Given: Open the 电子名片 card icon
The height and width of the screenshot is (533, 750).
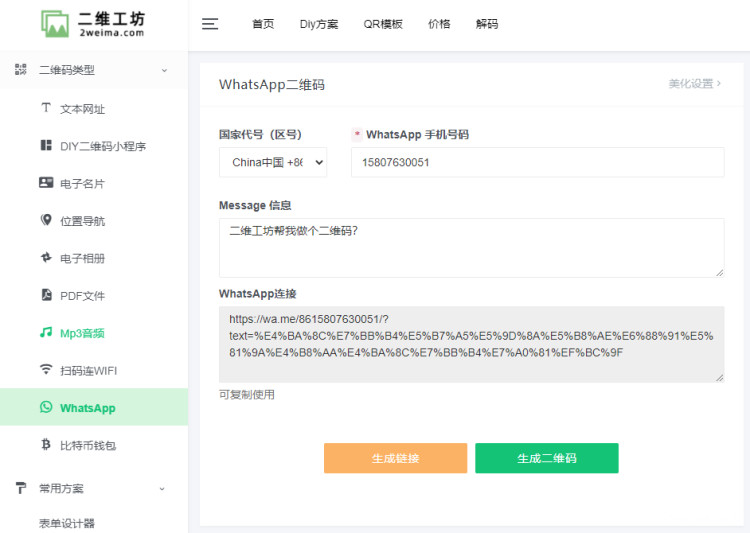Looking at the screenshot, I should (x=46, y=183).
